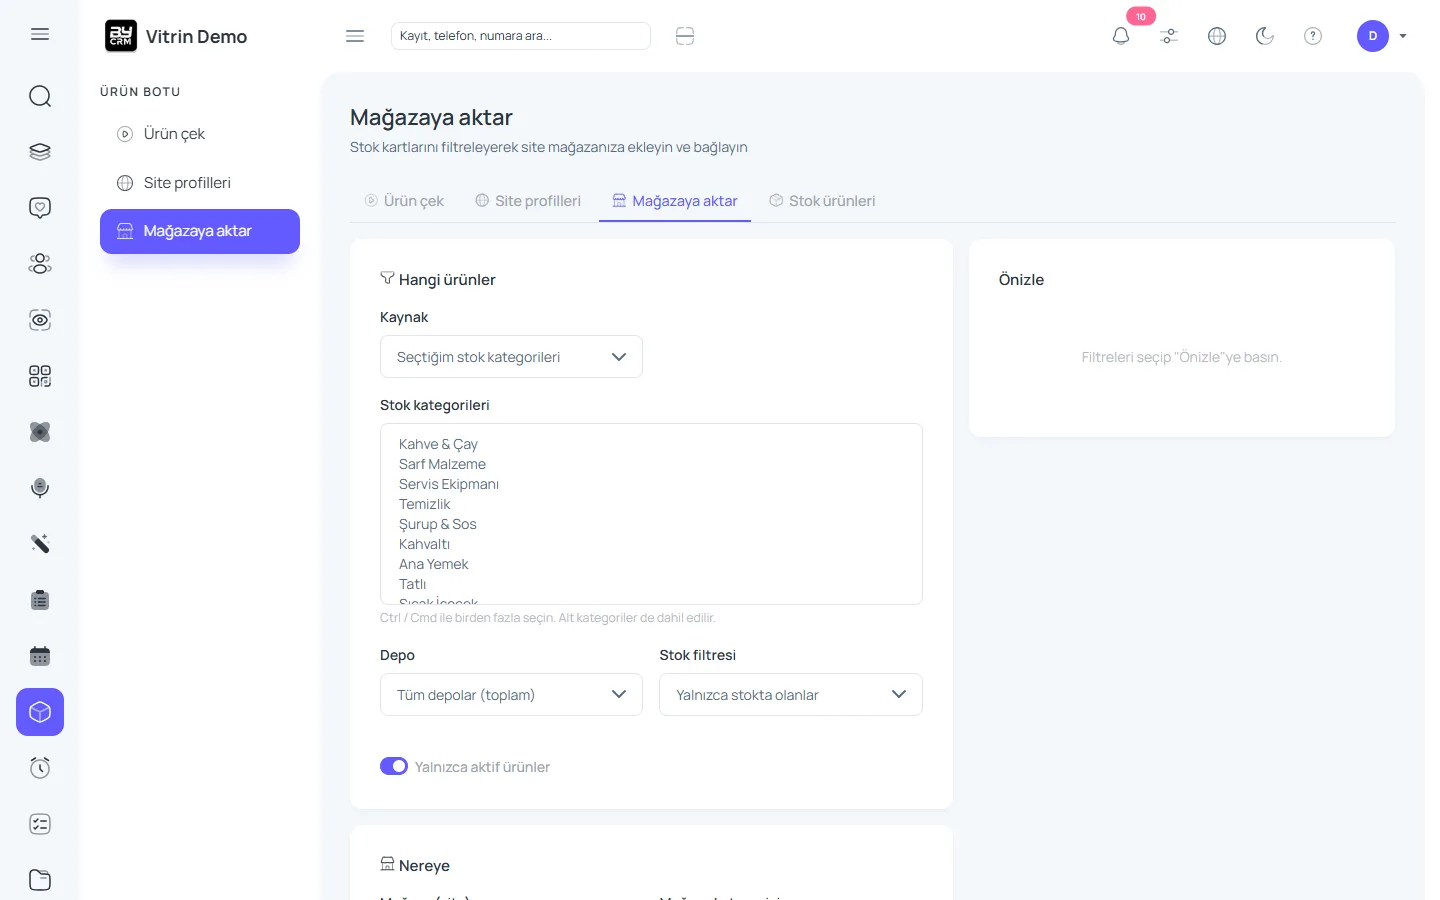Viewport: 1440px width, 900px height.
Task: Click the search input field in header
Action: 520,36
